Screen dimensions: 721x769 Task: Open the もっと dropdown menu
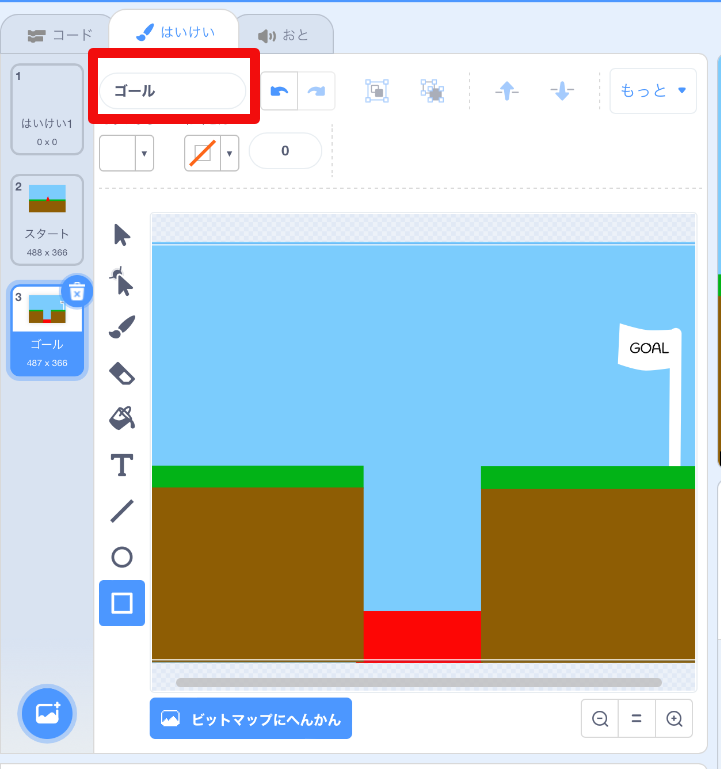click(x=653, y=91)
